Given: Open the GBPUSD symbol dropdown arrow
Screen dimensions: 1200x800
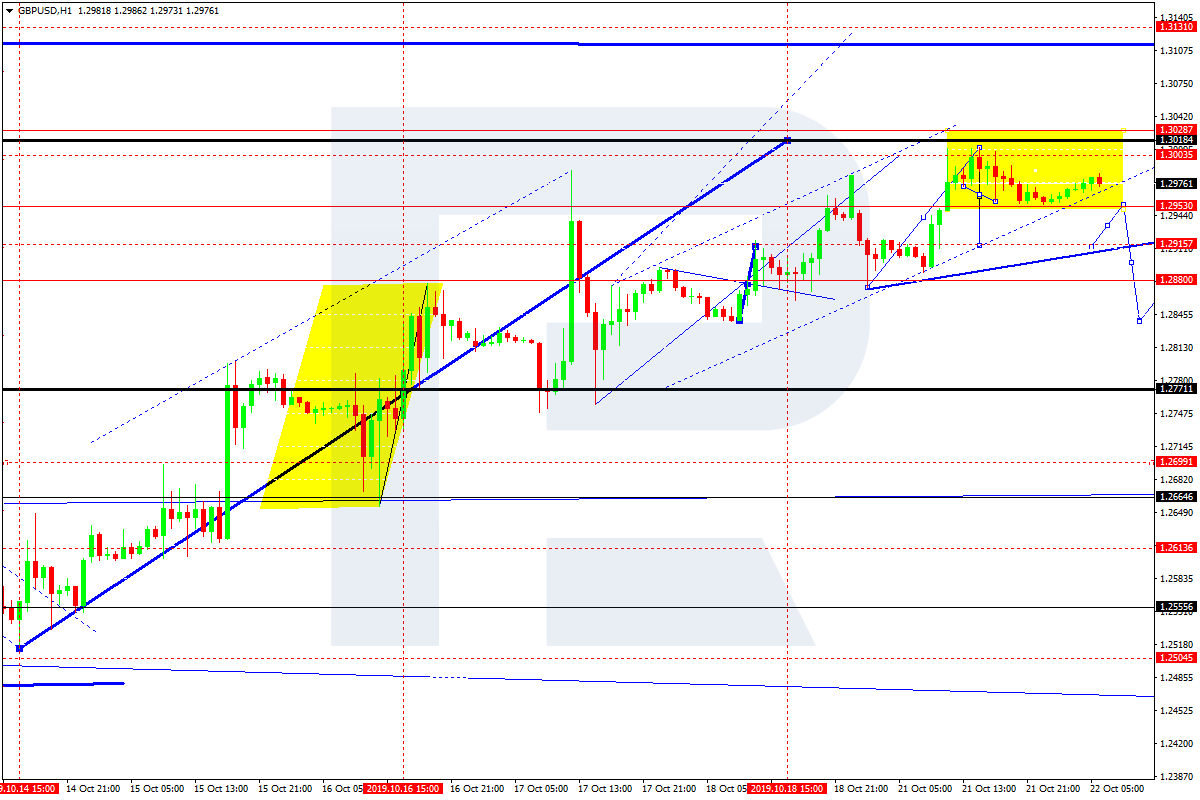Looking at the screenshot, I should tap(8, 7).
